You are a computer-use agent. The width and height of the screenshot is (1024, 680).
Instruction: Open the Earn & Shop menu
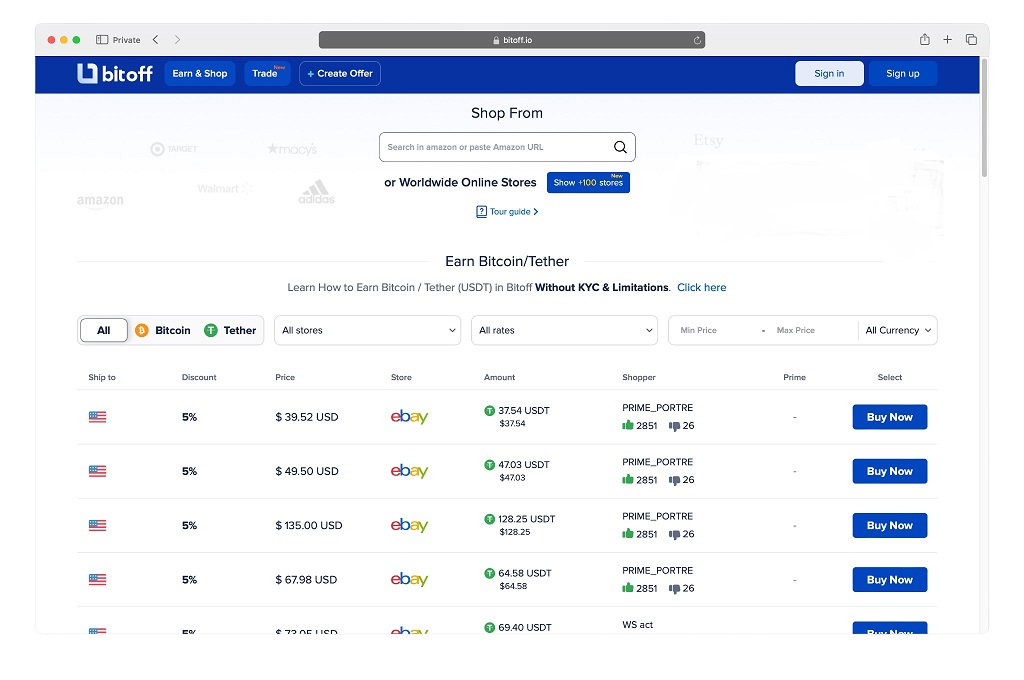click(200, 73)
